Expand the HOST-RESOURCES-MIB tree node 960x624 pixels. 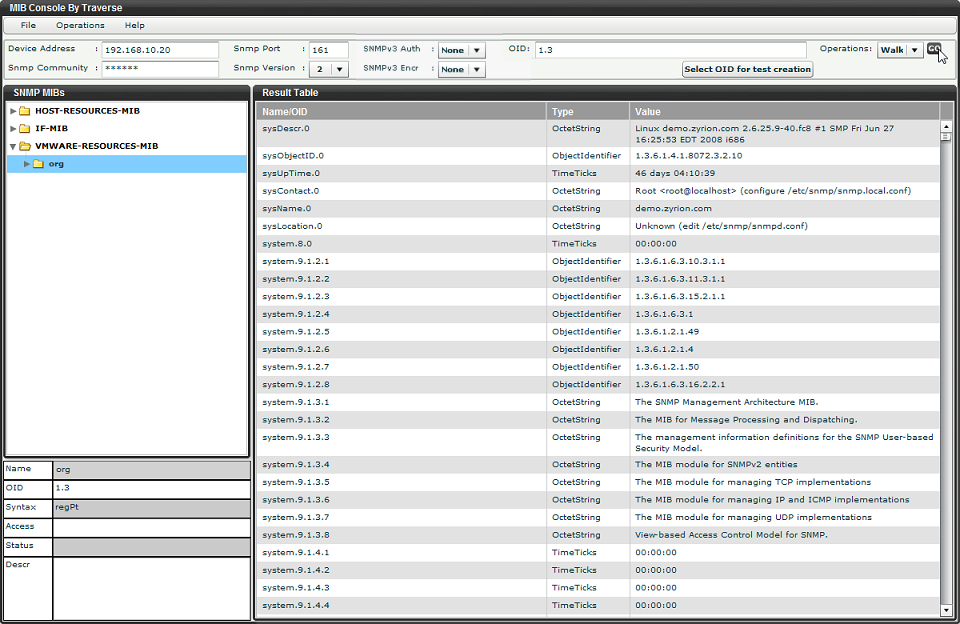pyautogui.click(x=13, y=111)
